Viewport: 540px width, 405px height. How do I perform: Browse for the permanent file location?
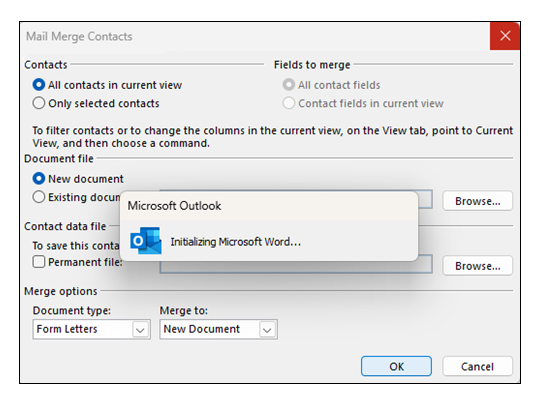[x=477, y=266]
